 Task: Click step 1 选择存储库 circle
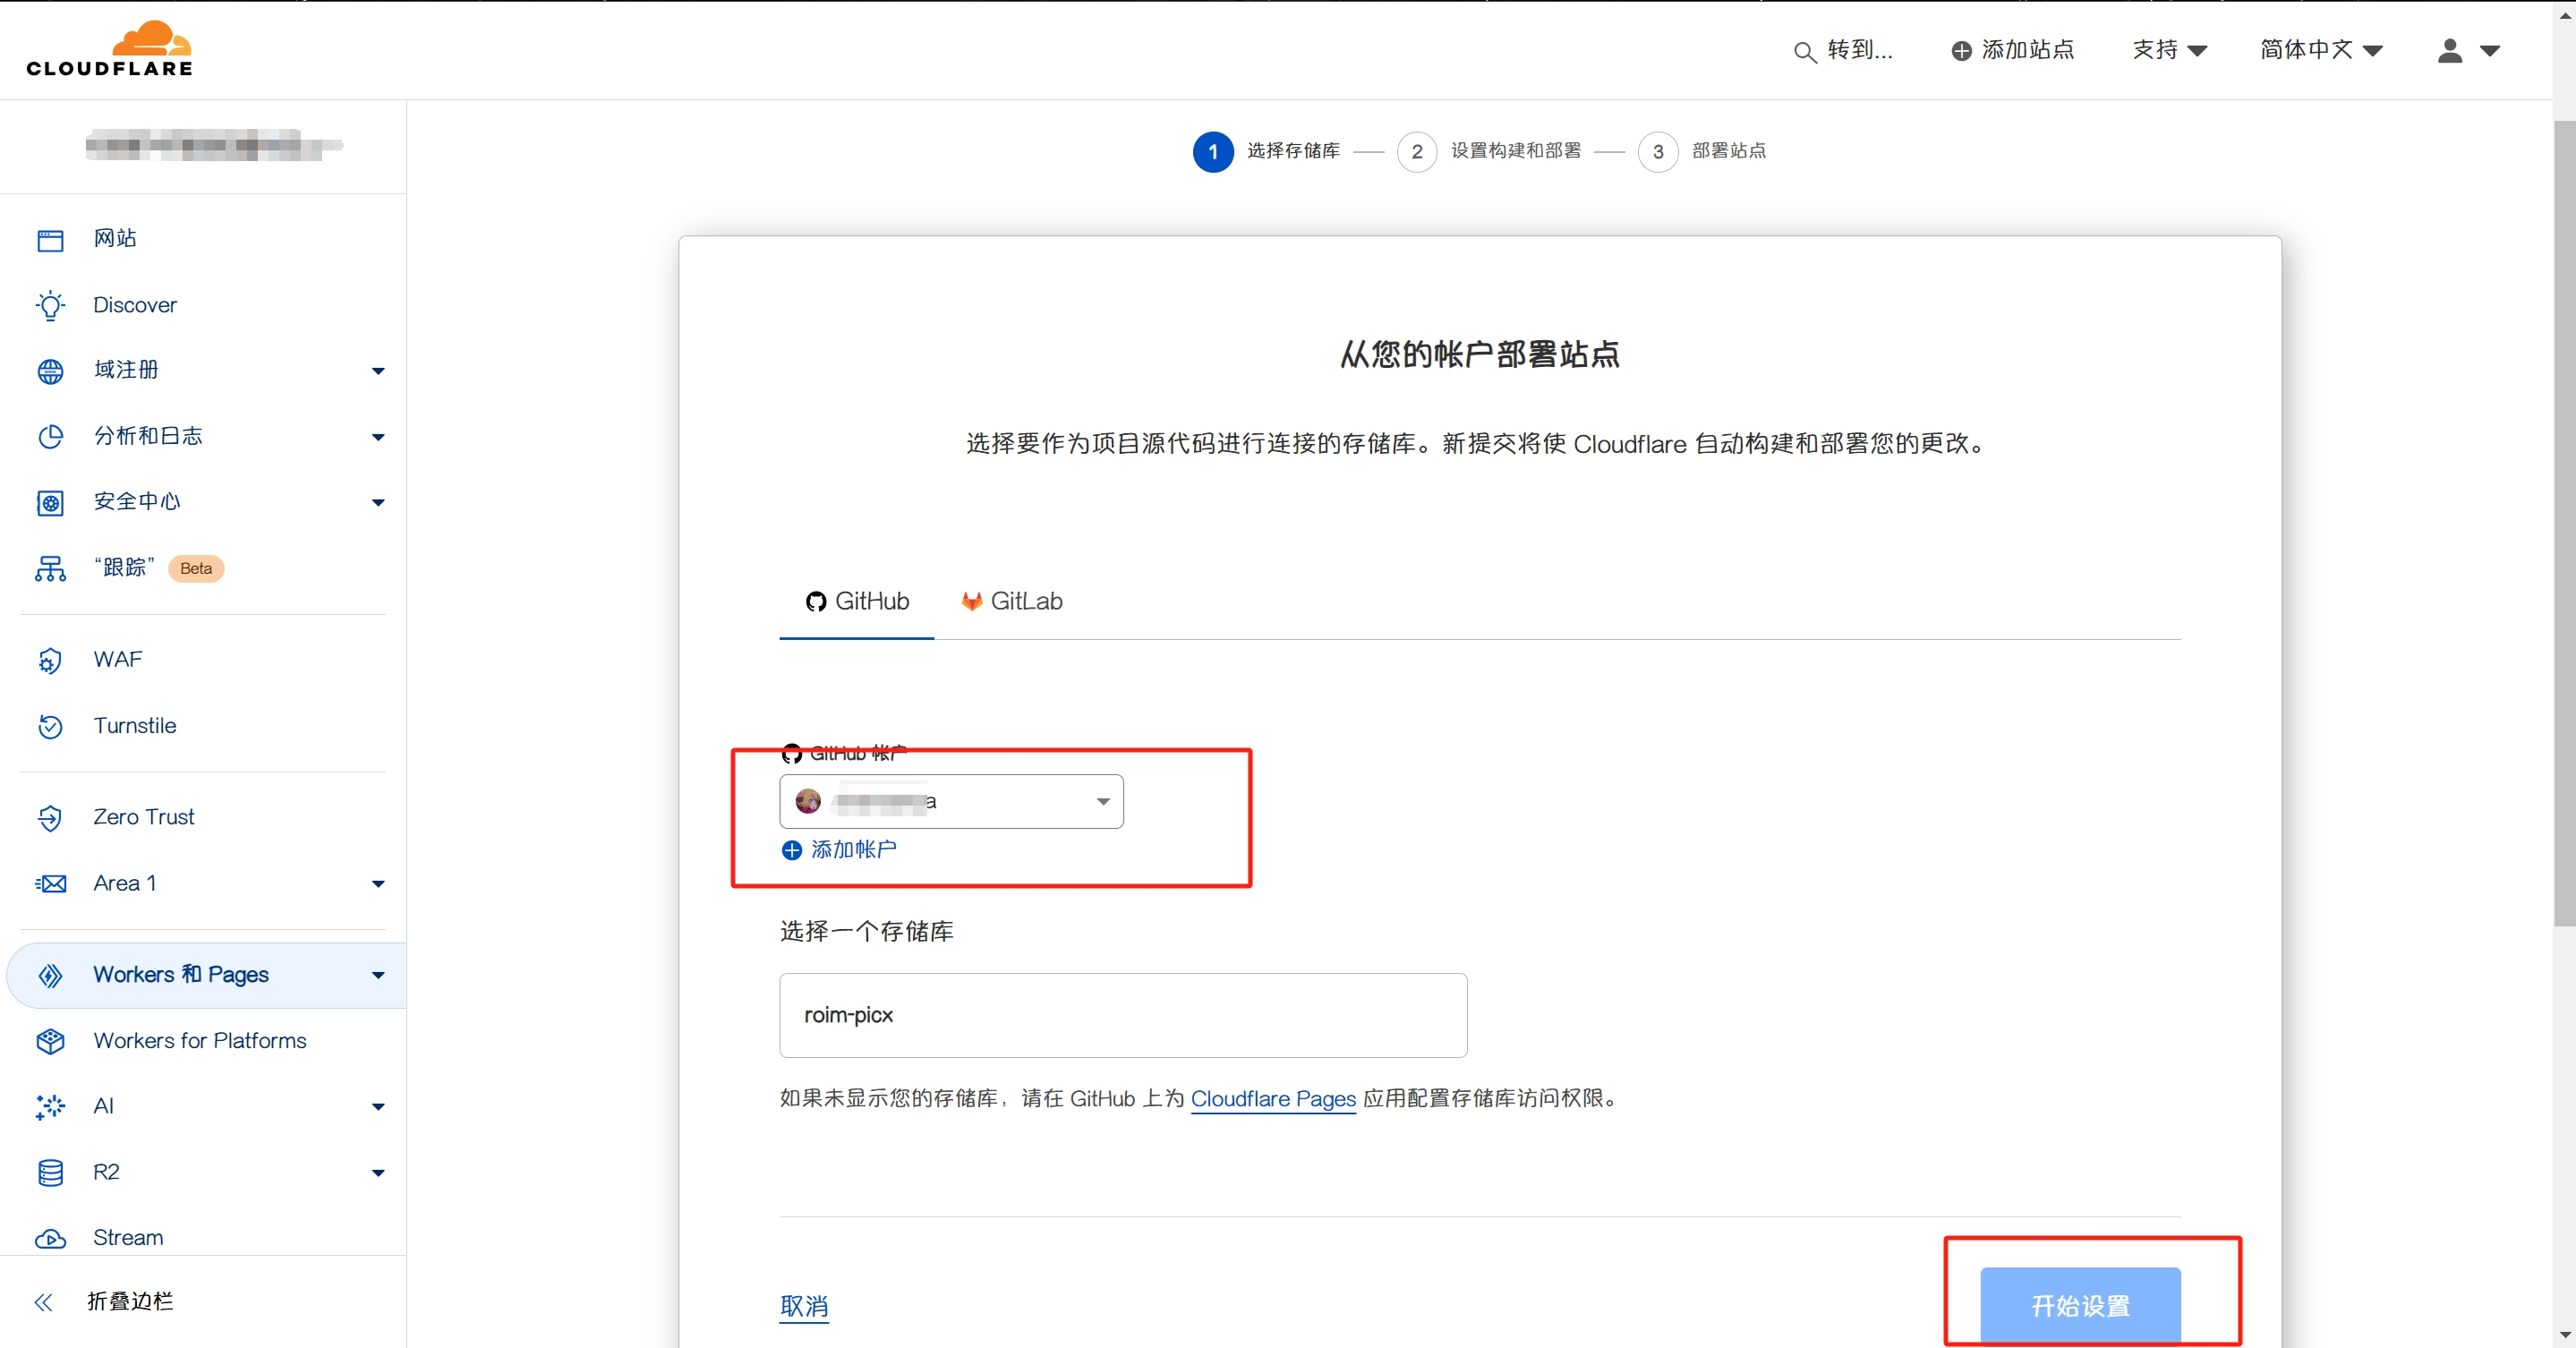[x=1213, y=152]
